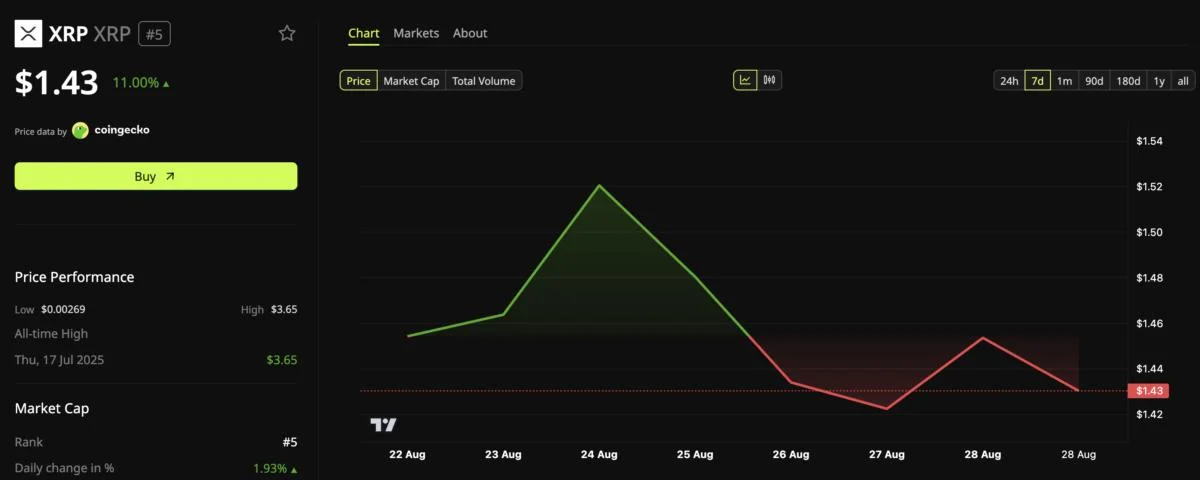Click the #5 rank badge next to XRP
This screenshot has height=480, width=1200.
[154, 34]
